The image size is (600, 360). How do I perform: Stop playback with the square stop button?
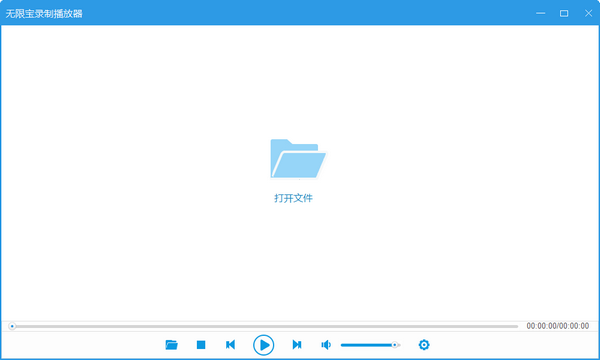tap(201, 345)
